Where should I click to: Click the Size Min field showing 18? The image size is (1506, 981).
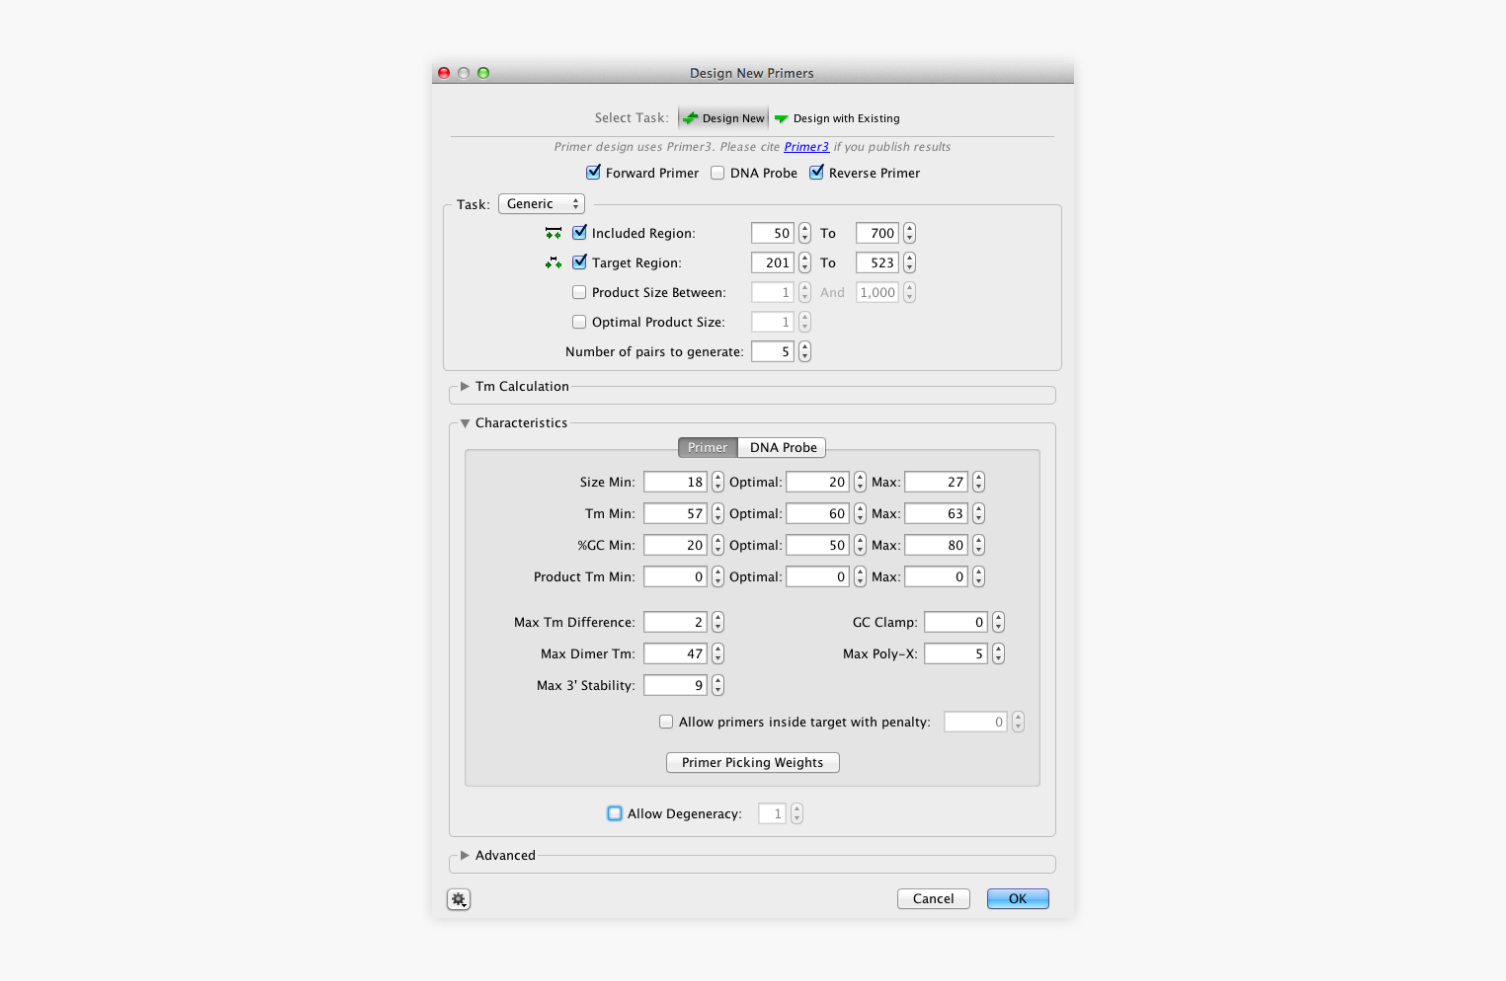tap(676, 482)
